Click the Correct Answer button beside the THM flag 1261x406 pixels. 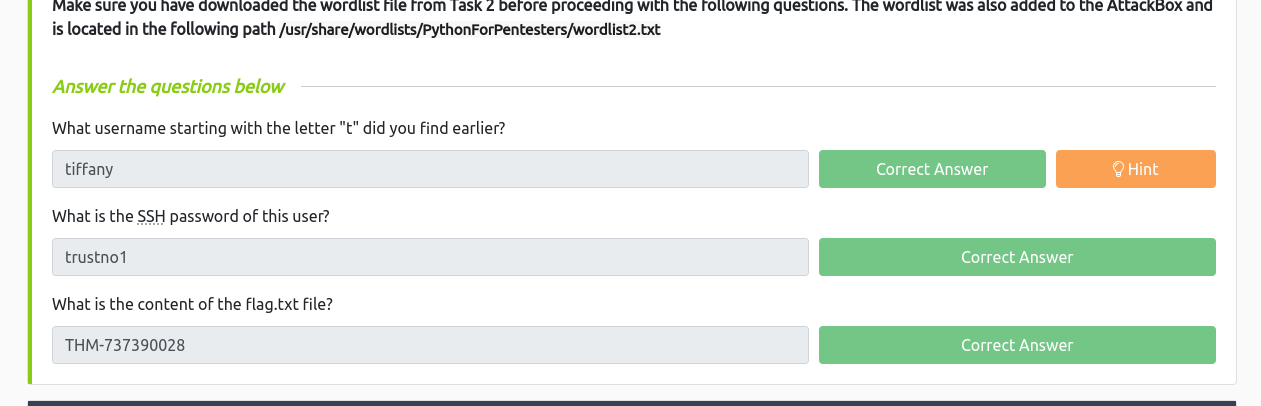(1016, 345)
